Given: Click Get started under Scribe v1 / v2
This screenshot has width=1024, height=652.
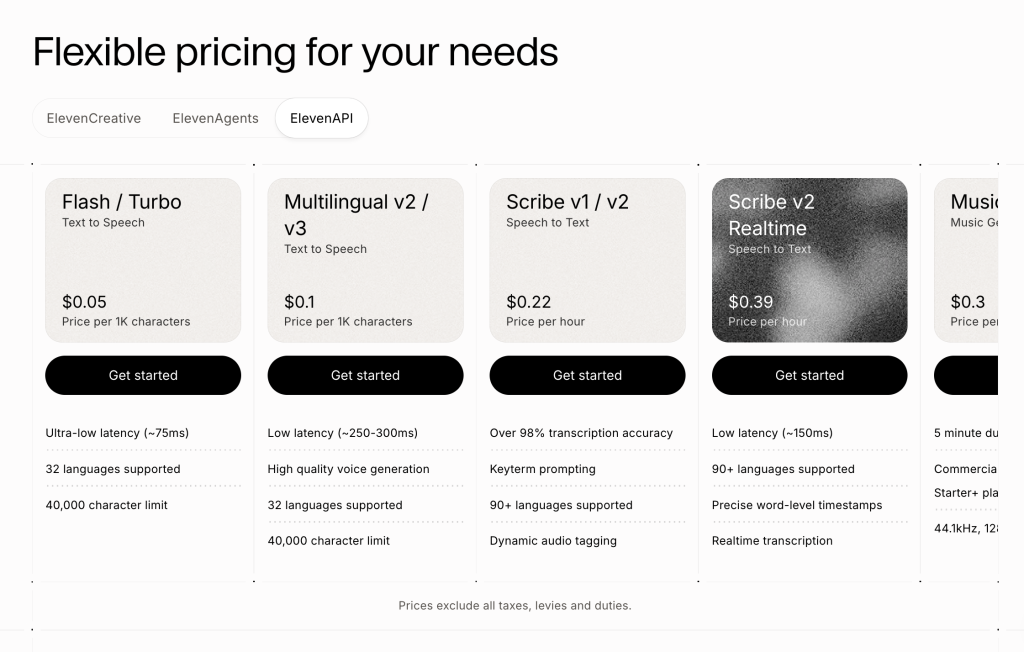Looking at the screenshot, I should 587,375.
